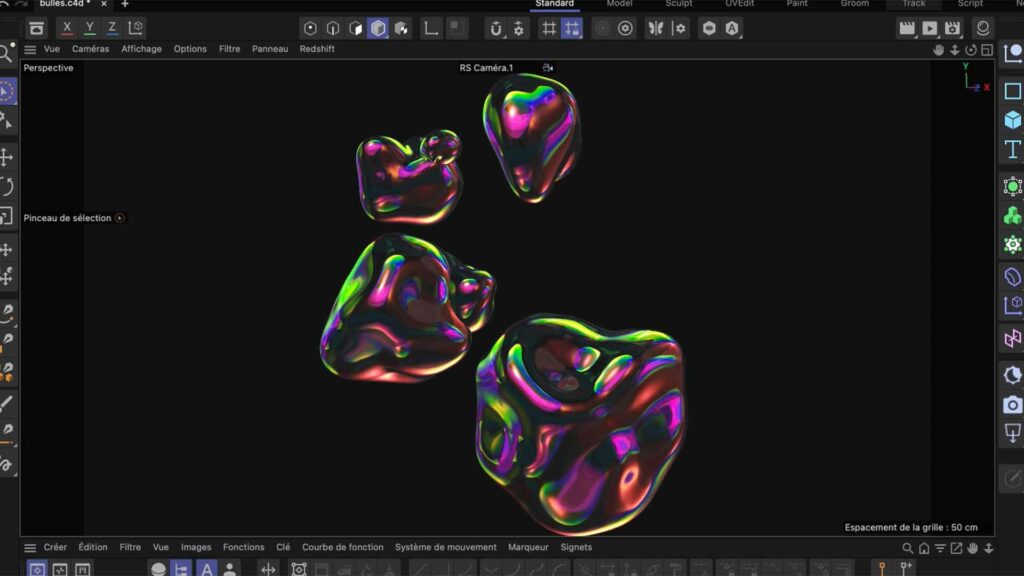Click the Render to Picture Viewer icon
Screen dimensions: 1024x576
930,28
